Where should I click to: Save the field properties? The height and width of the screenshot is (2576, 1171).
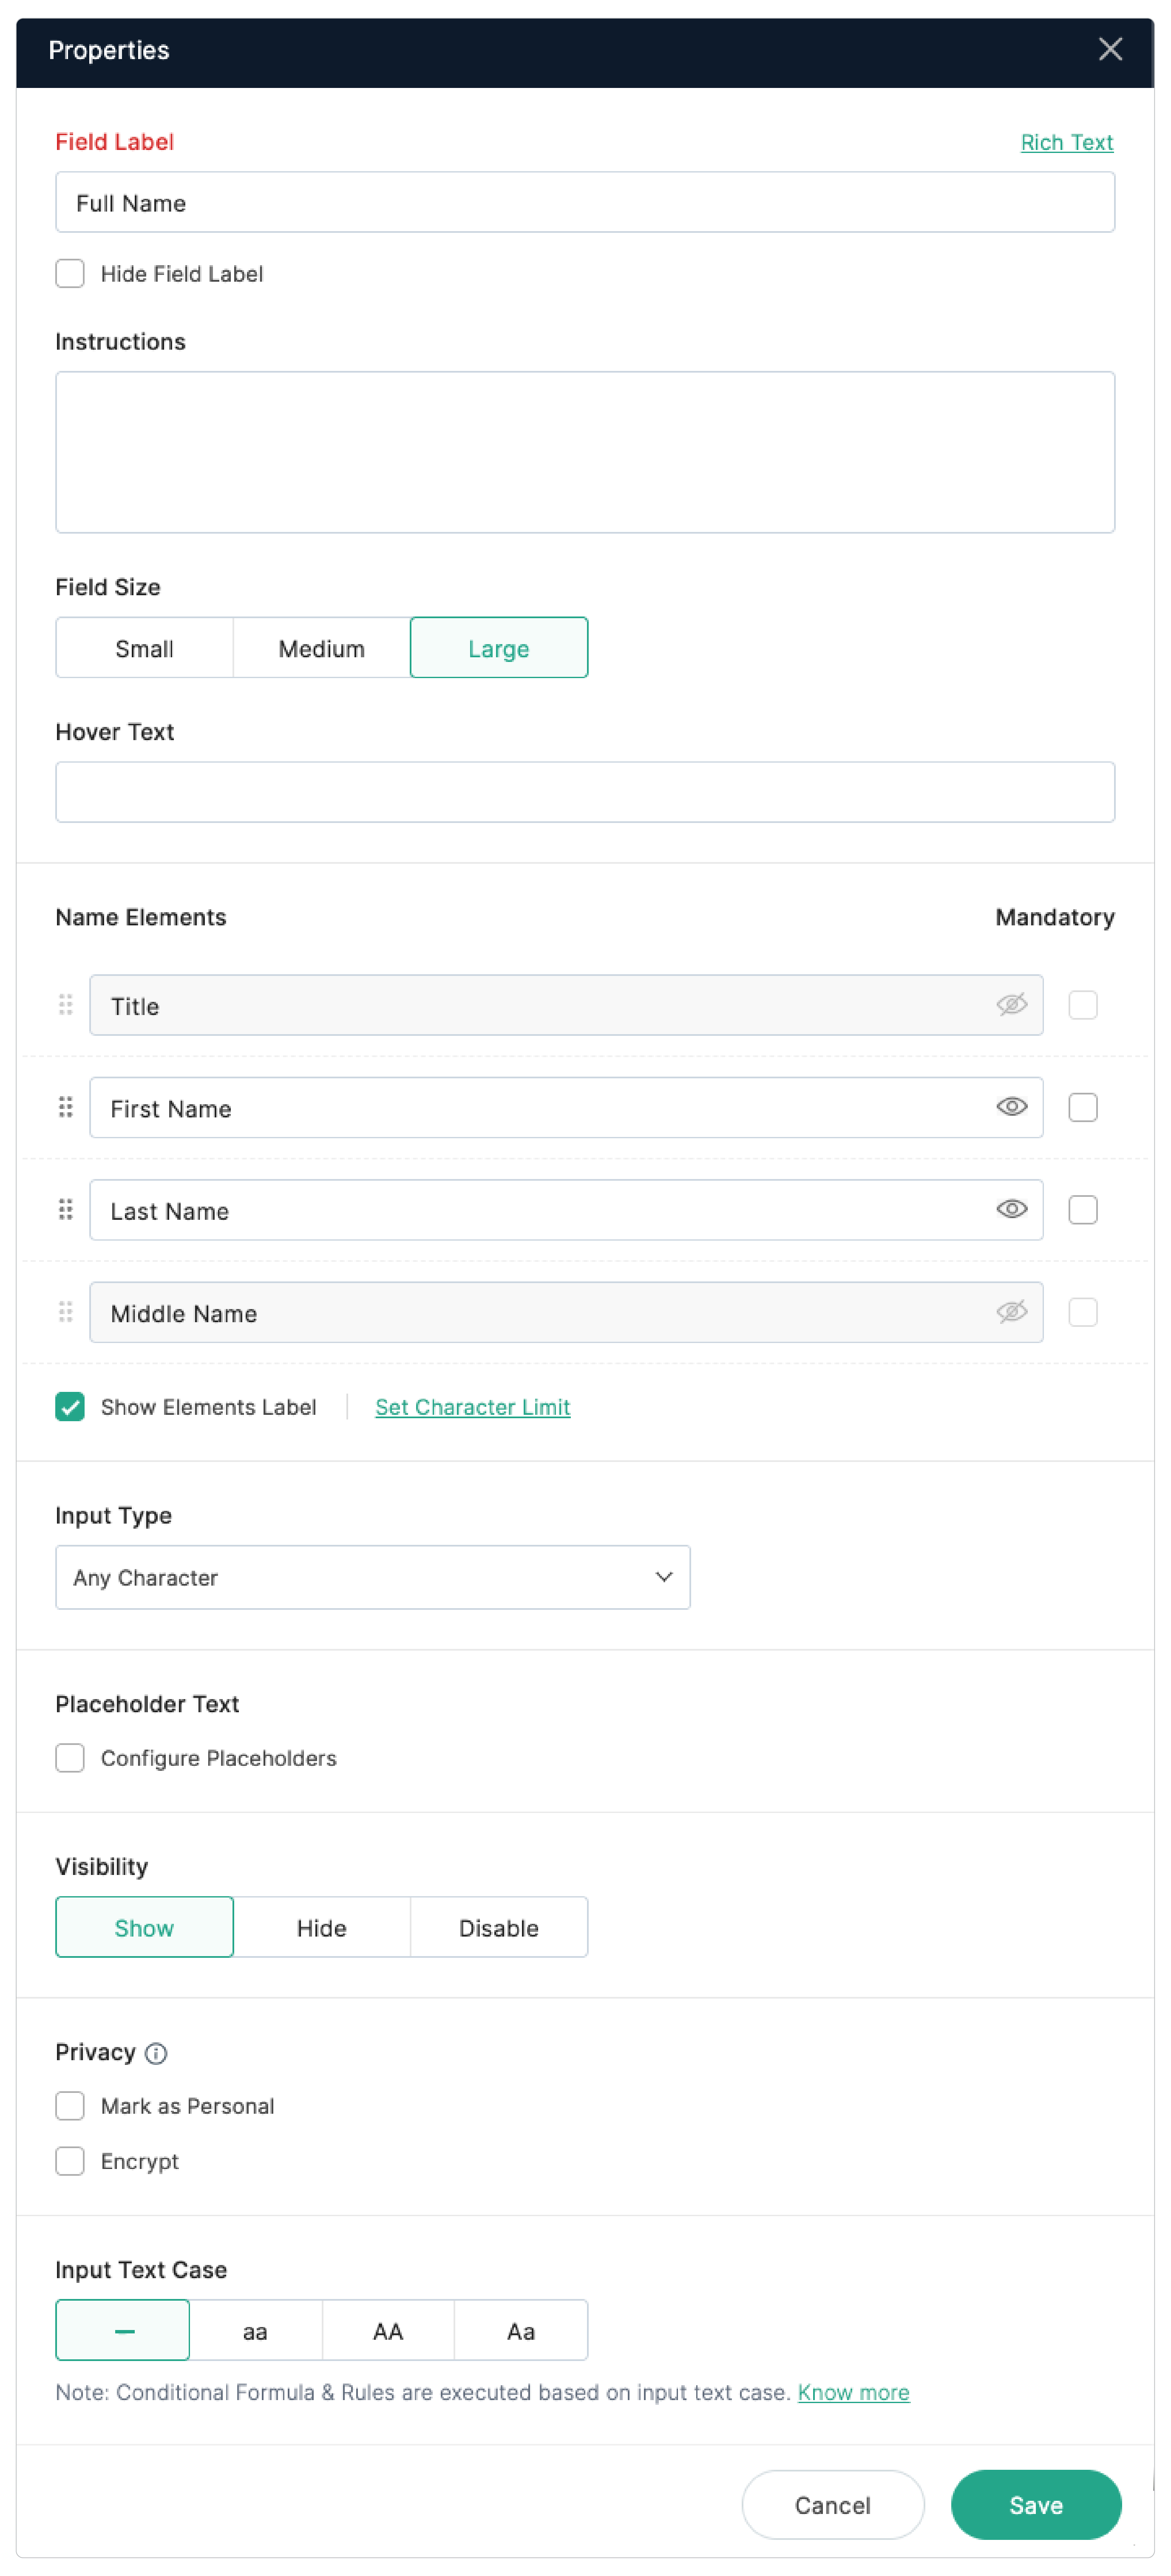point(1035,2505)
